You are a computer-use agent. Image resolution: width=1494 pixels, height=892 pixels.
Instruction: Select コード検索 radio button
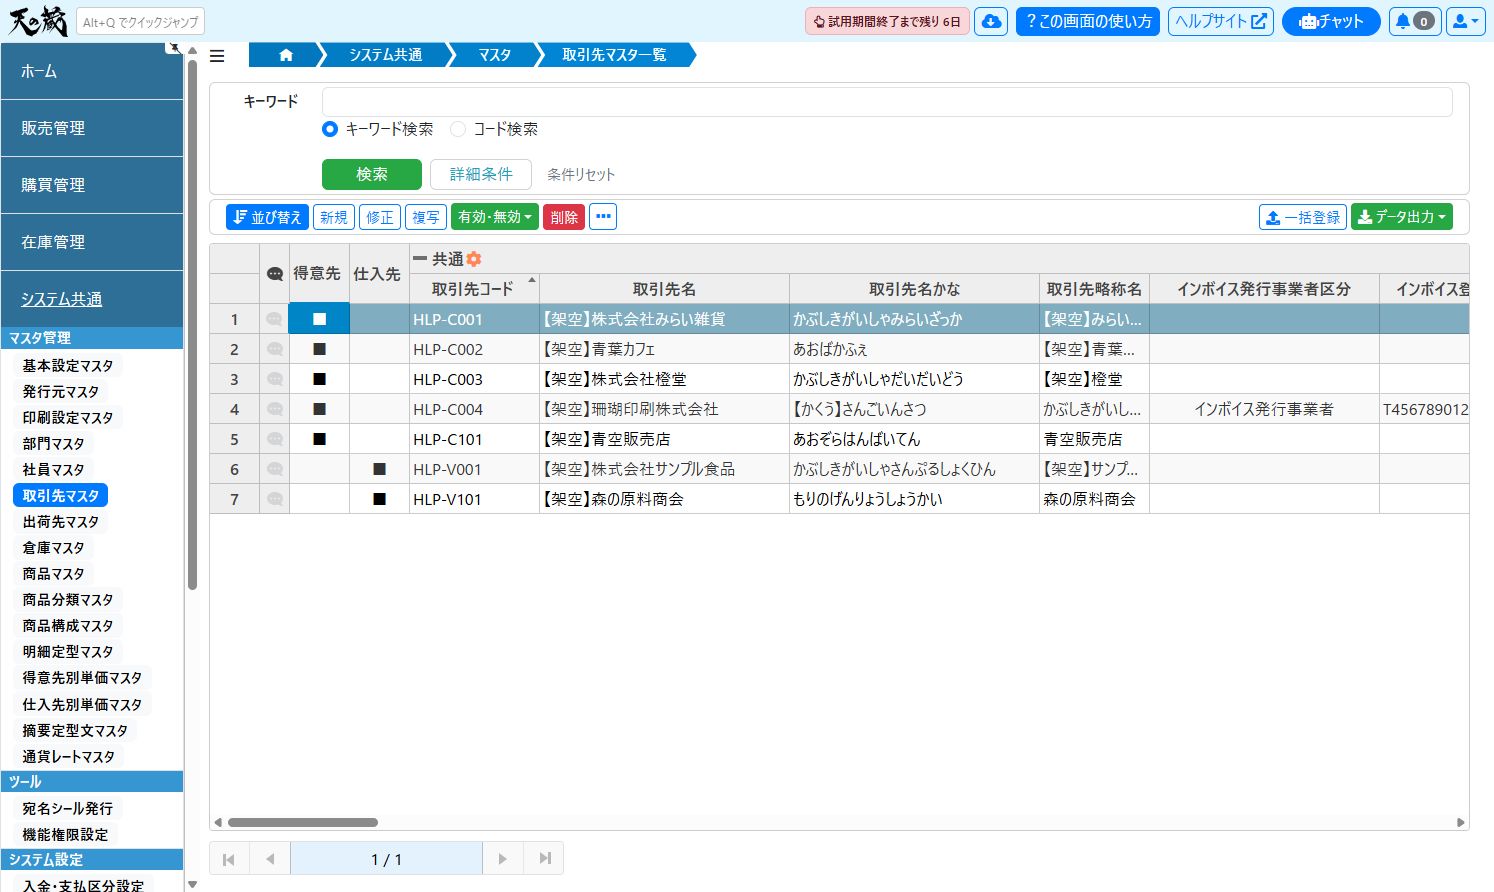tap(458, 129)
